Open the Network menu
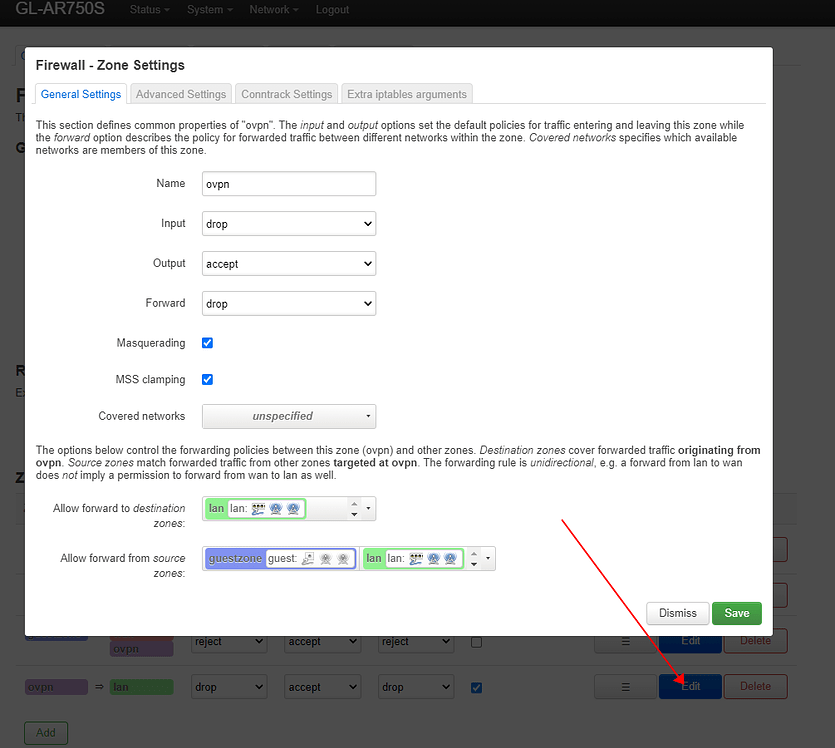835x748 pixels. click(x=273, y=9)
